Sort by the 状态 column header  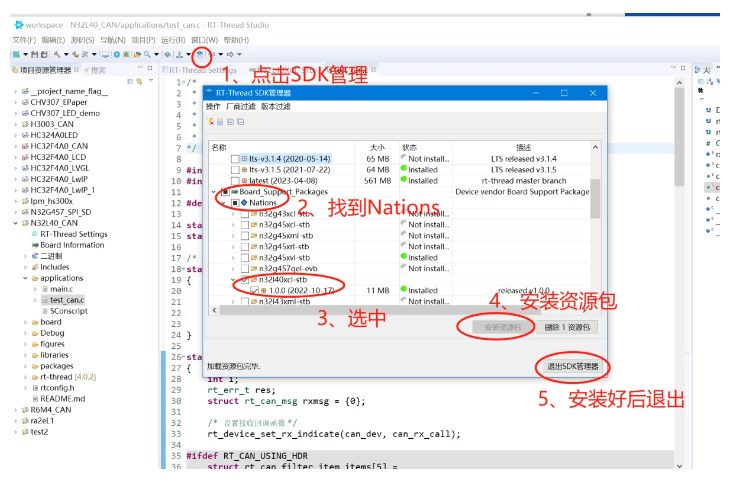426,148
